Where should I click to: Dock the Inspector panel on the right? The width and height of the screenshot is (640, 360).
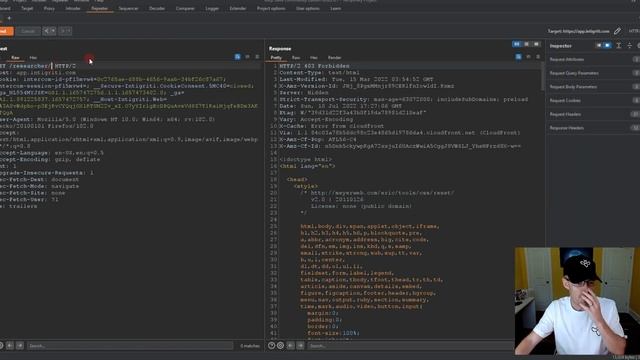tap(607, 46)
